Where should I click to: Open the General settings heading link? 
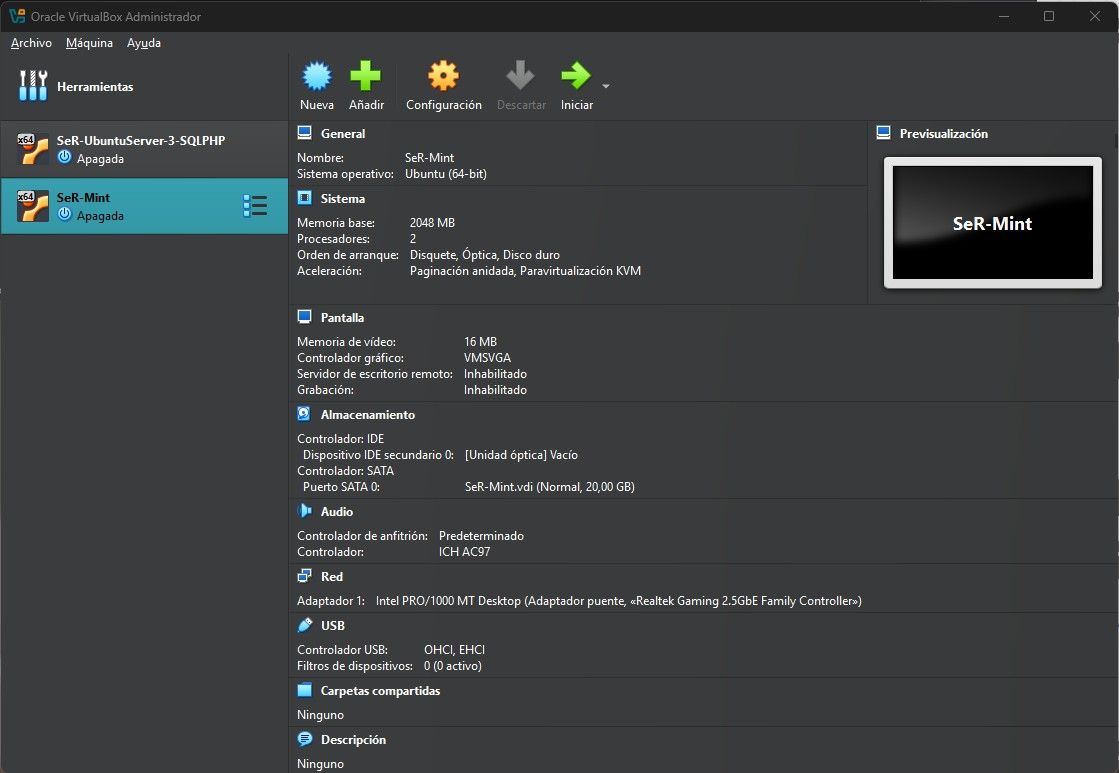(x=343, y=133)
